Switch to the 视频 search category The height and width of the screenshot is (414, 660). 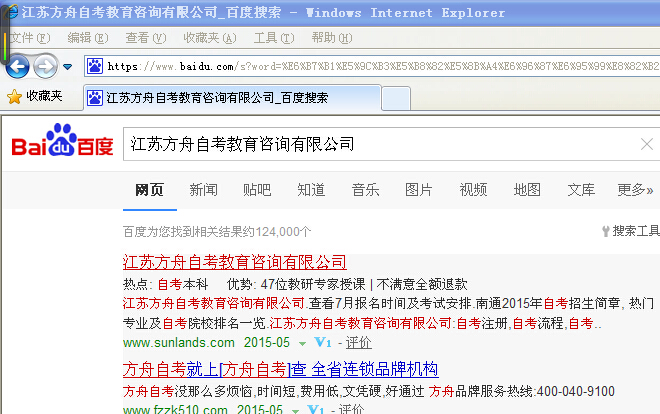pyautogui.click(x=473, y=190)
